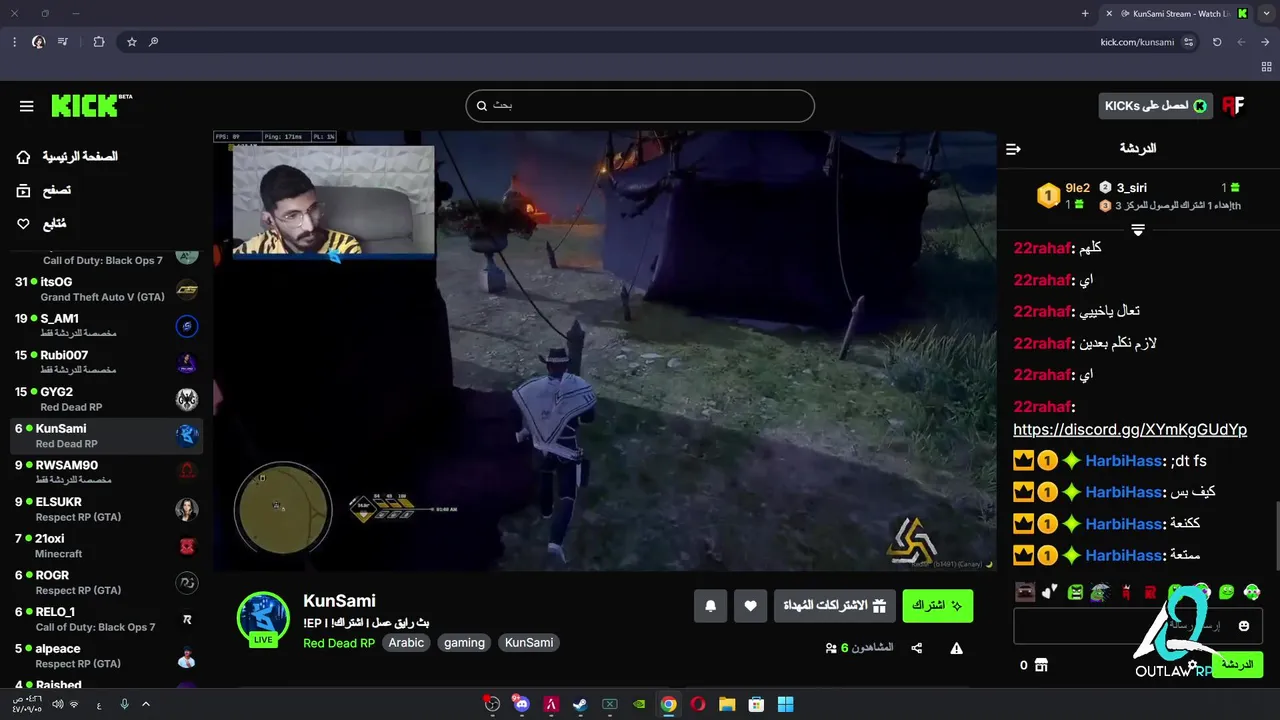
Task: Insert the Pepe umbrella emote
Action: coord(1100,592)
